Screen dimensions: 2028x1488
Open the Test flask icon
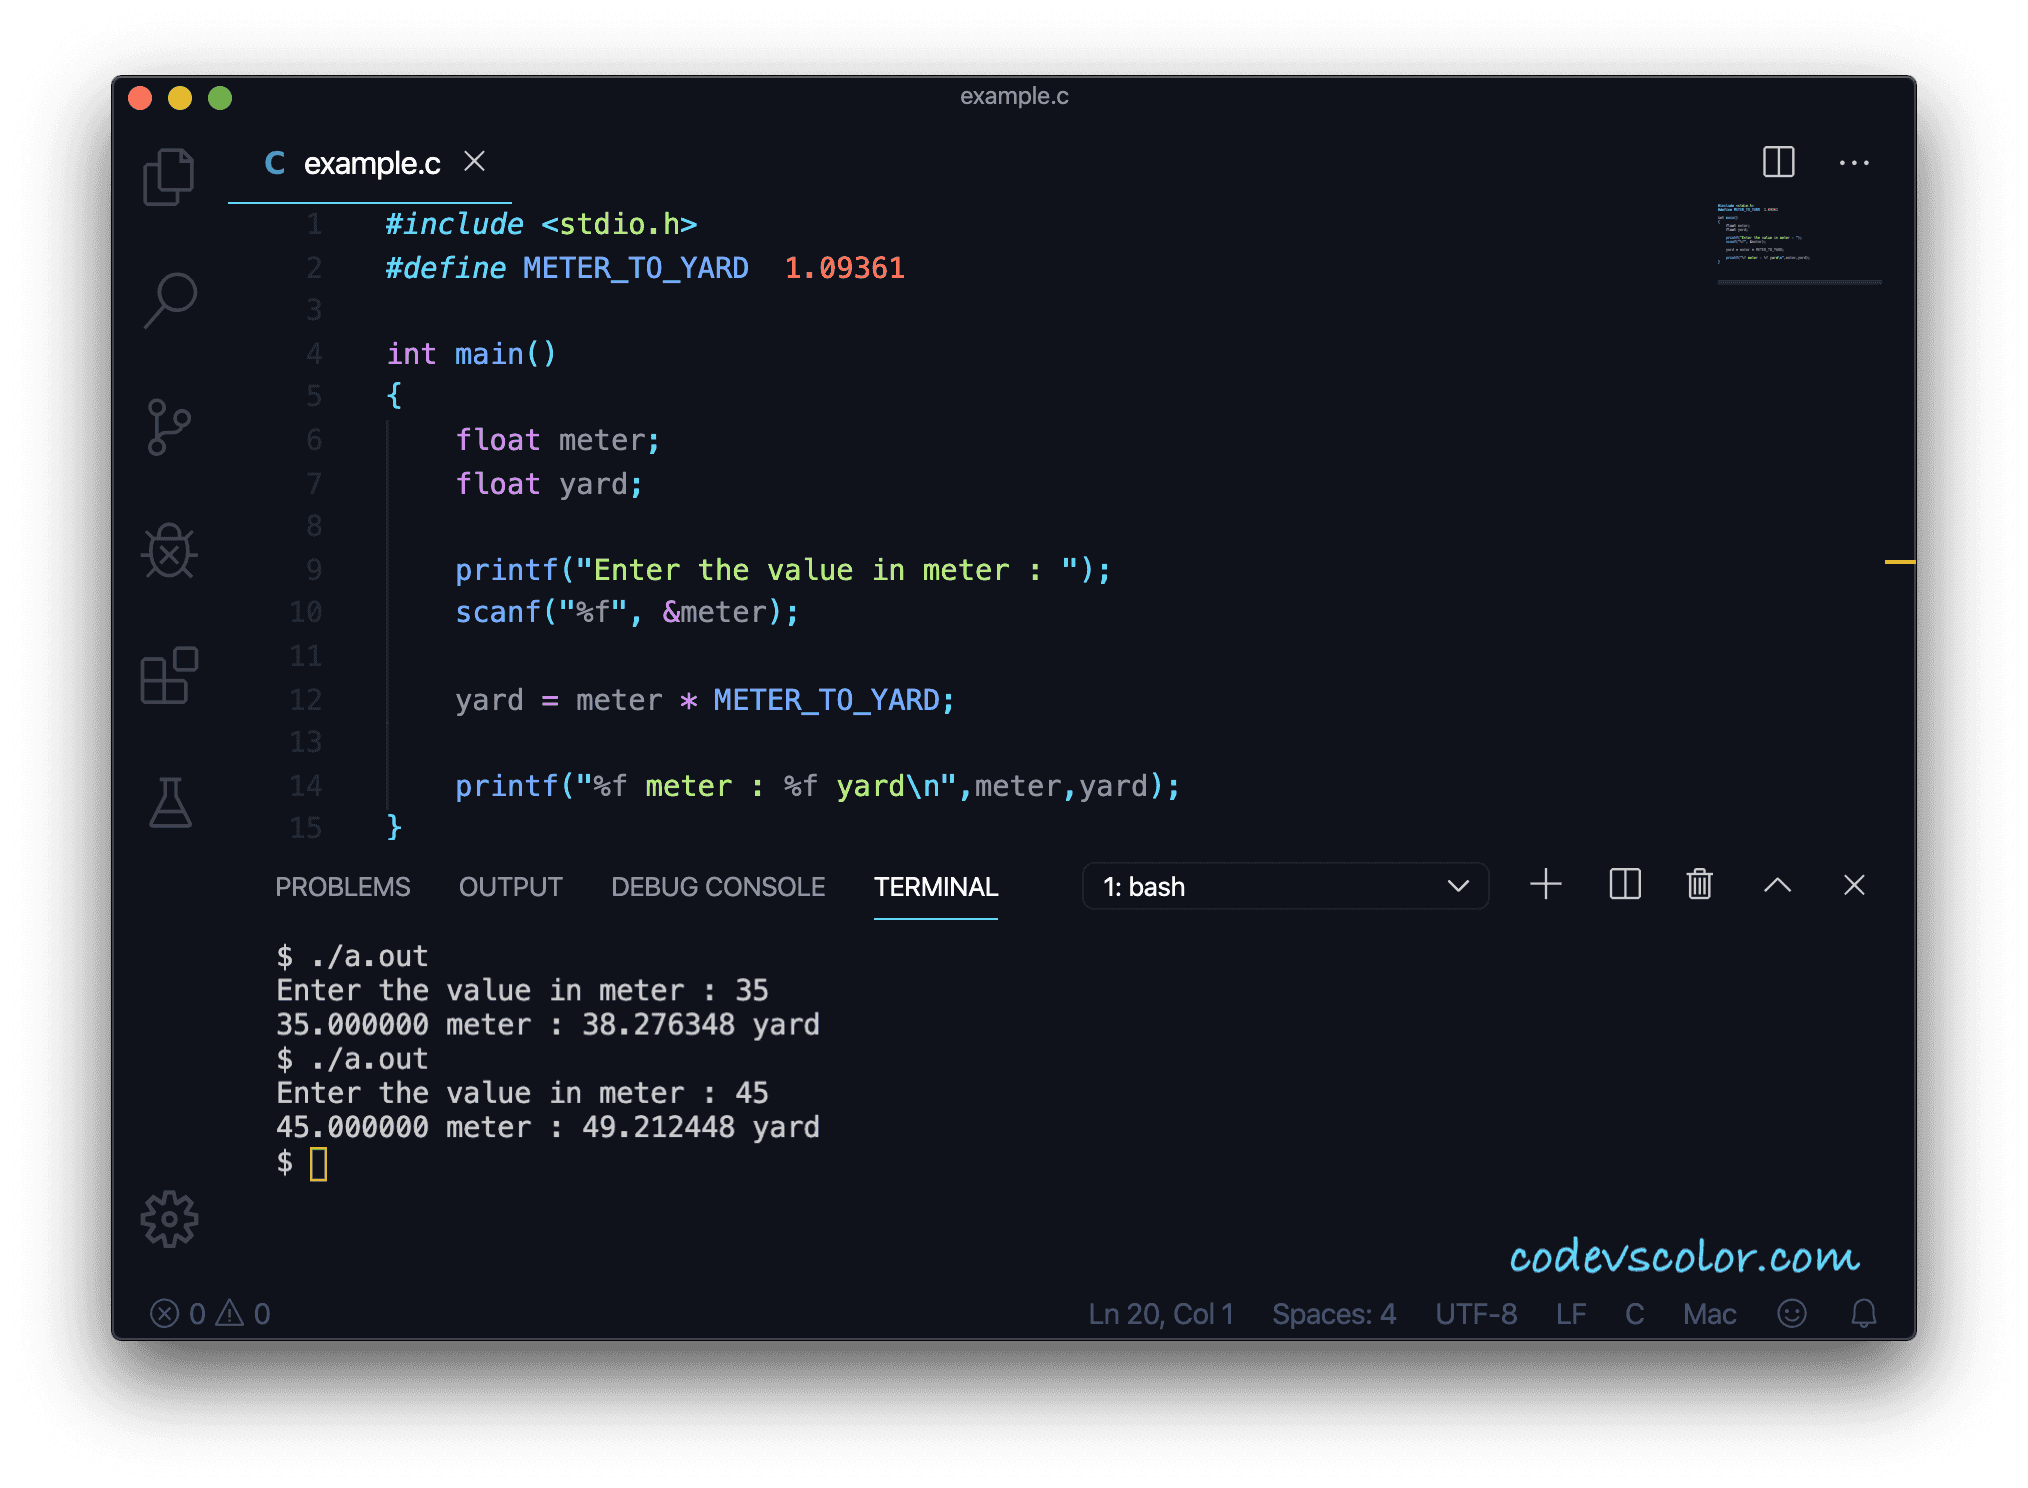pyautogui.click(x=170, y=803)
